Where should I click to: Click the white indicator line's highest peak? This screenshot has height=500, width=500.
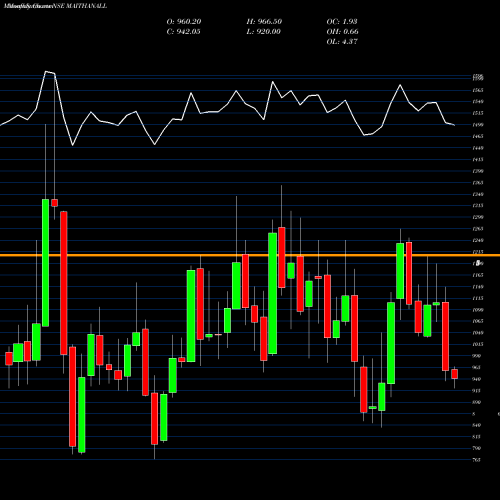[x=47, y=72]
